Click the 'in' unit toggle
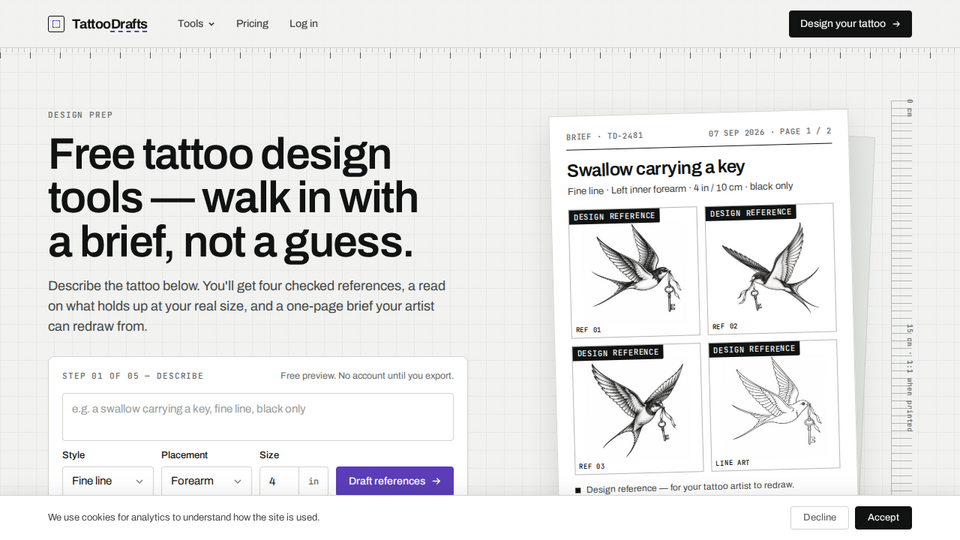The height and width of the screenshot is (540, 960). click(313, 481)
